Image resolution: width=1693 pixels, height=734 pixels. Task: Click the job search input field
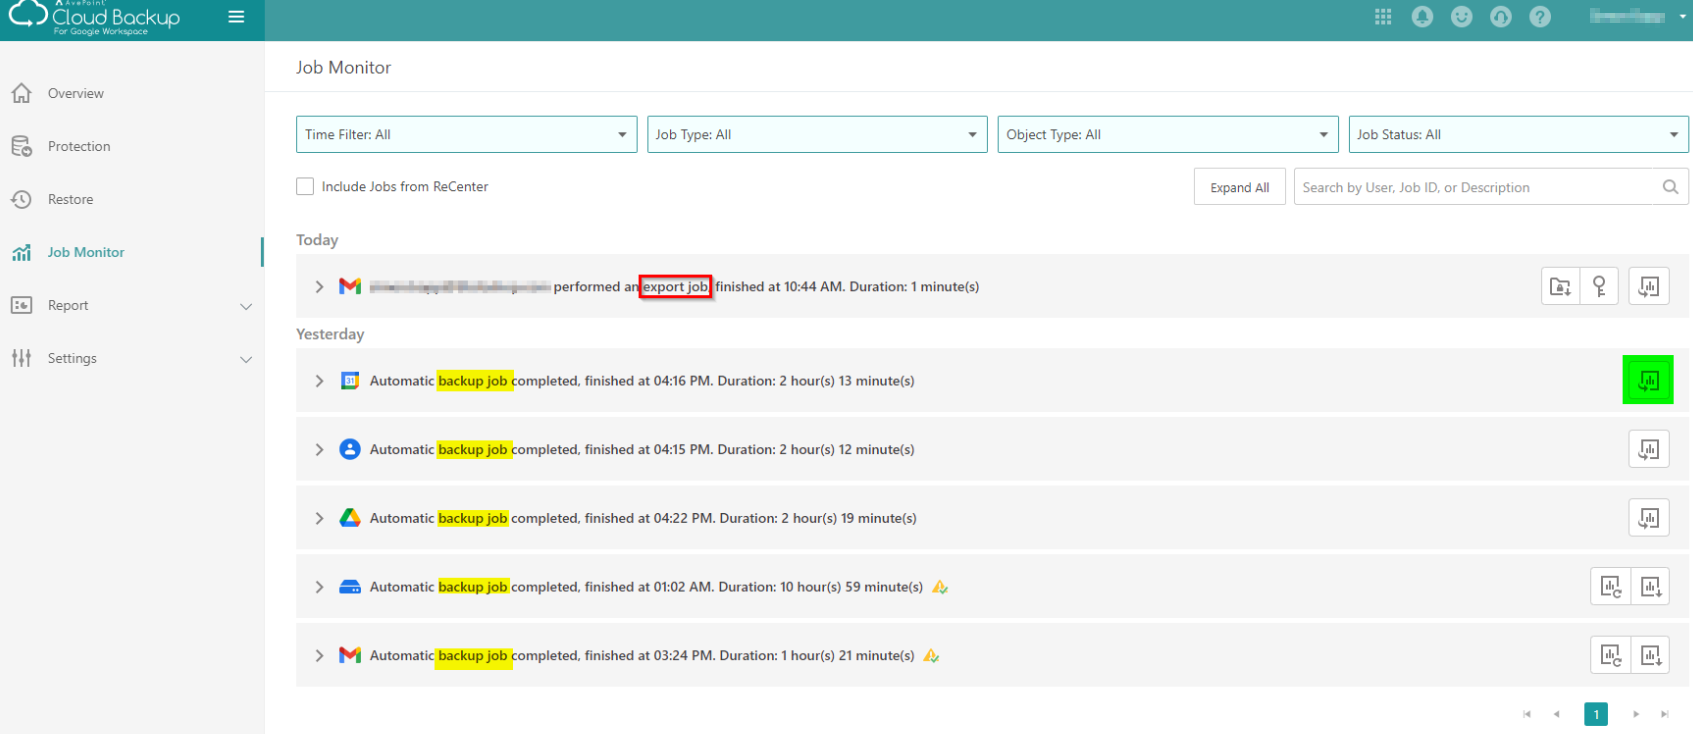click(x=1476, y=187)
